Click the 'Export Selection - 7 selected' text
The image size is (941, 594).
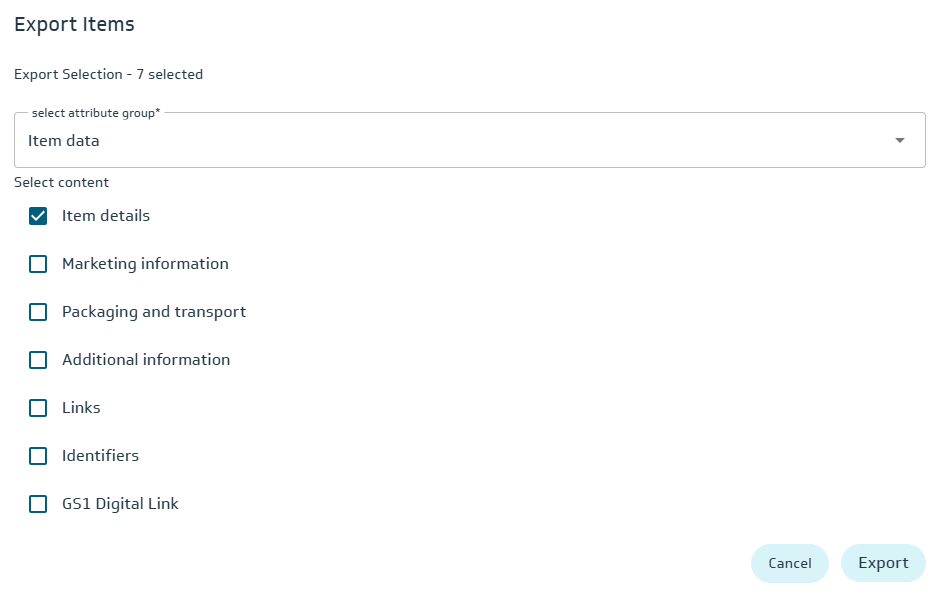click(108, 74)
